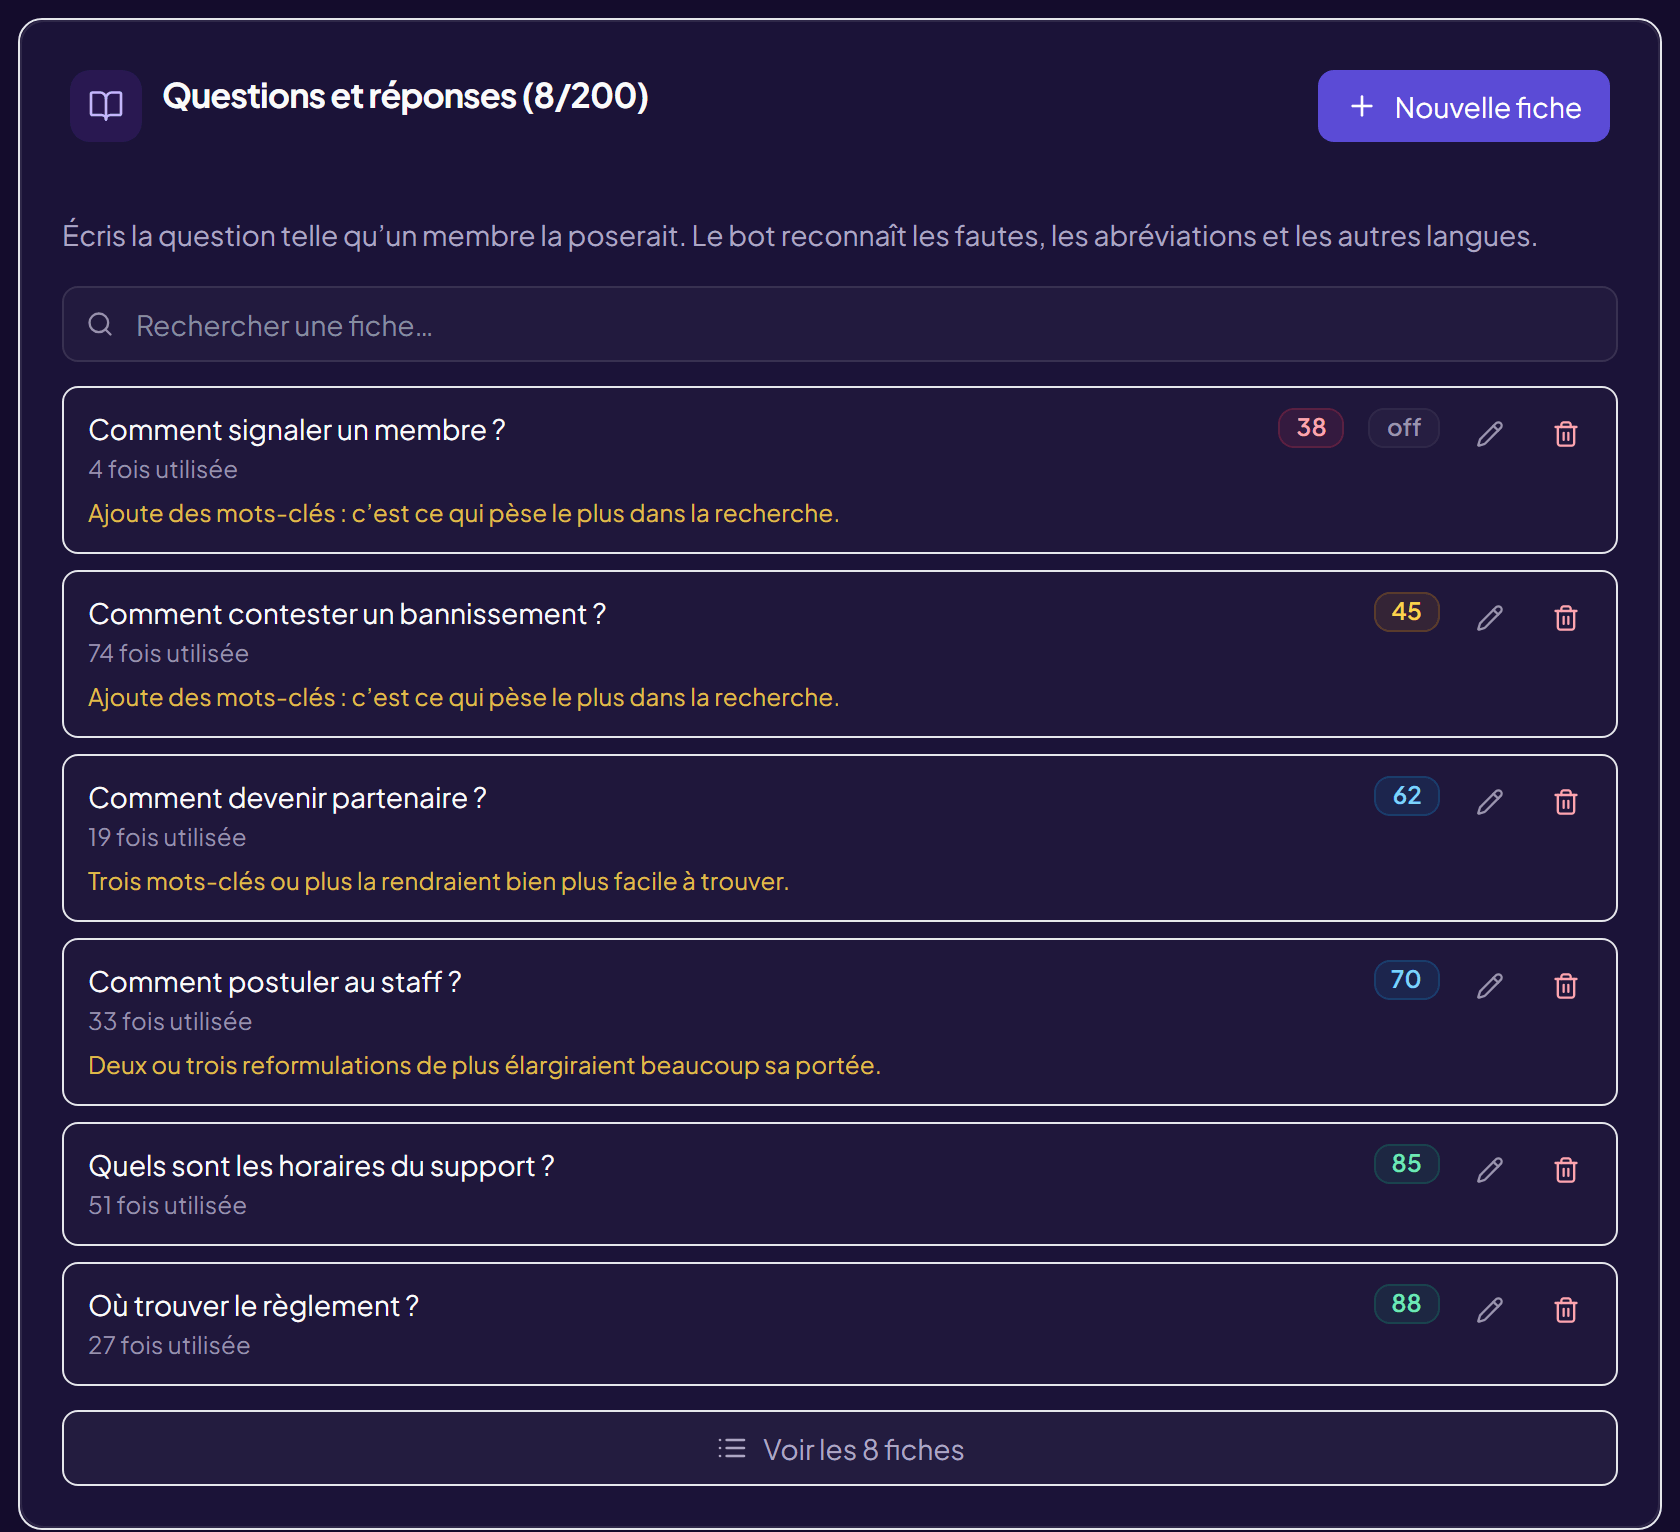Delete the card 'Où trouver le règlement ?'

pos(1566,1309)
